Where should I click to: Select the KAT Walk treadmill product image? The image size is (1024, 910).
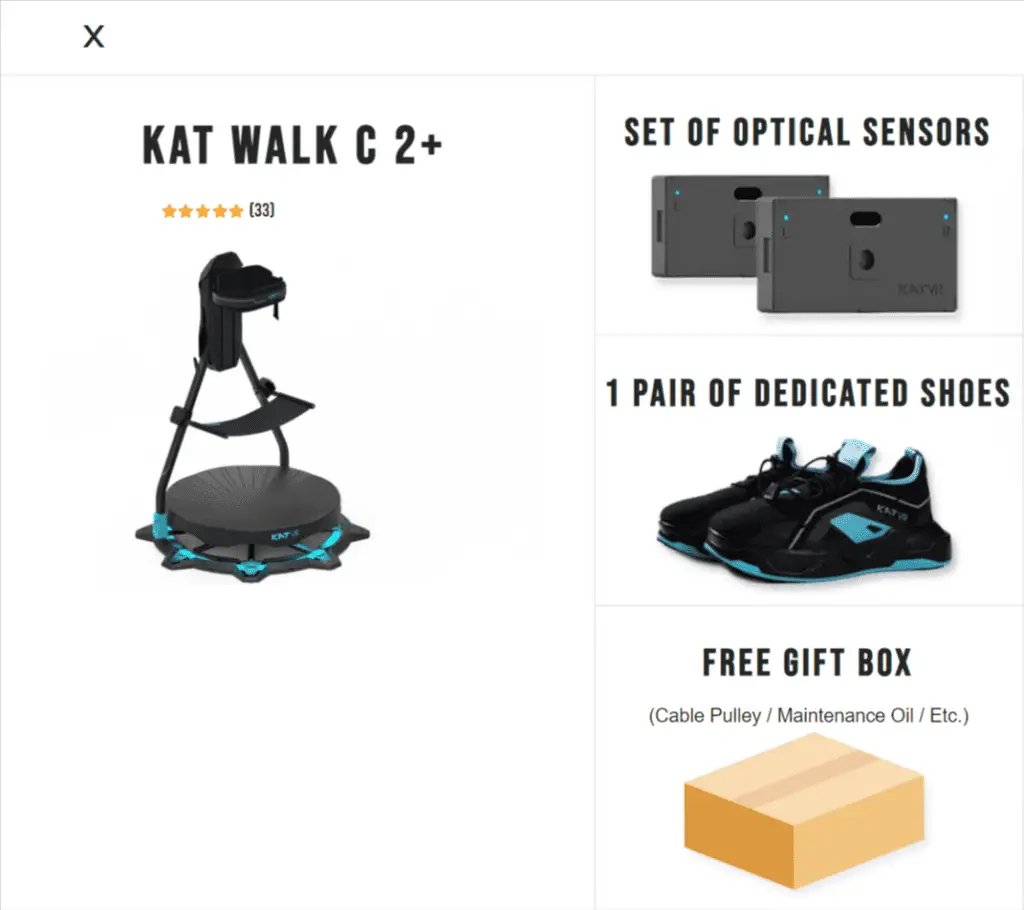[x=252, y=416]
